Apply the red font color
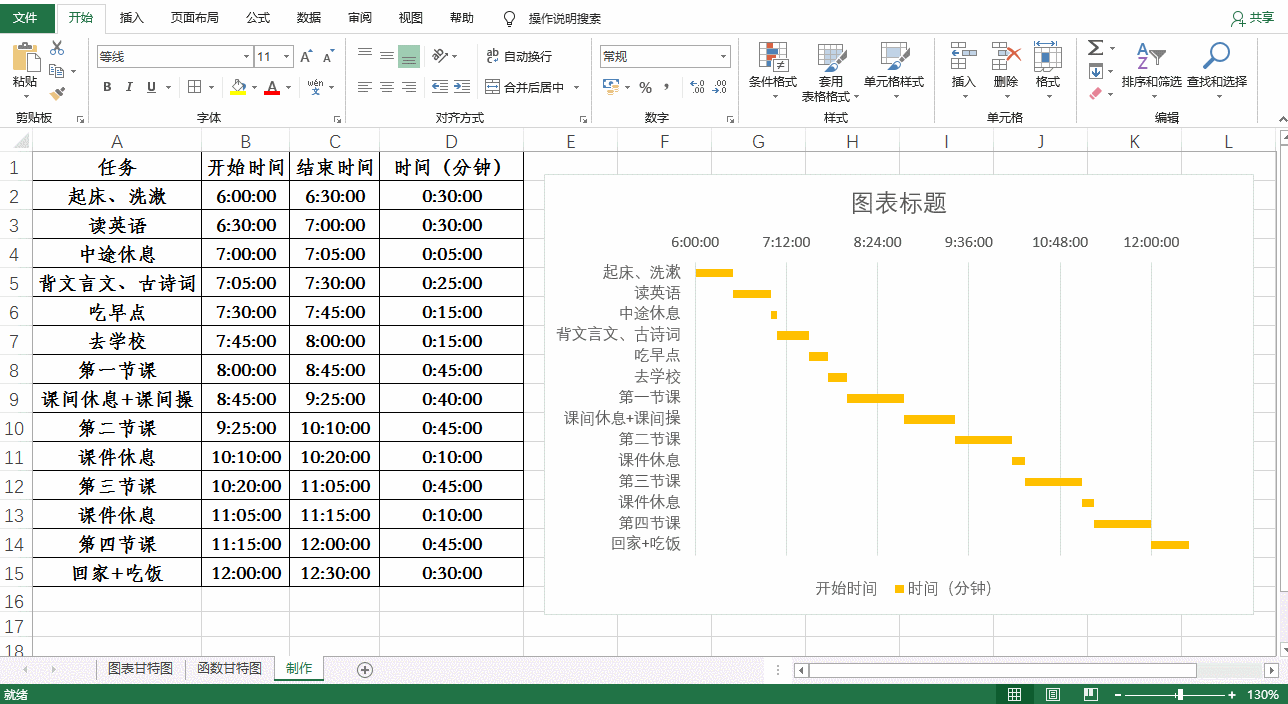 coord(272,88)
